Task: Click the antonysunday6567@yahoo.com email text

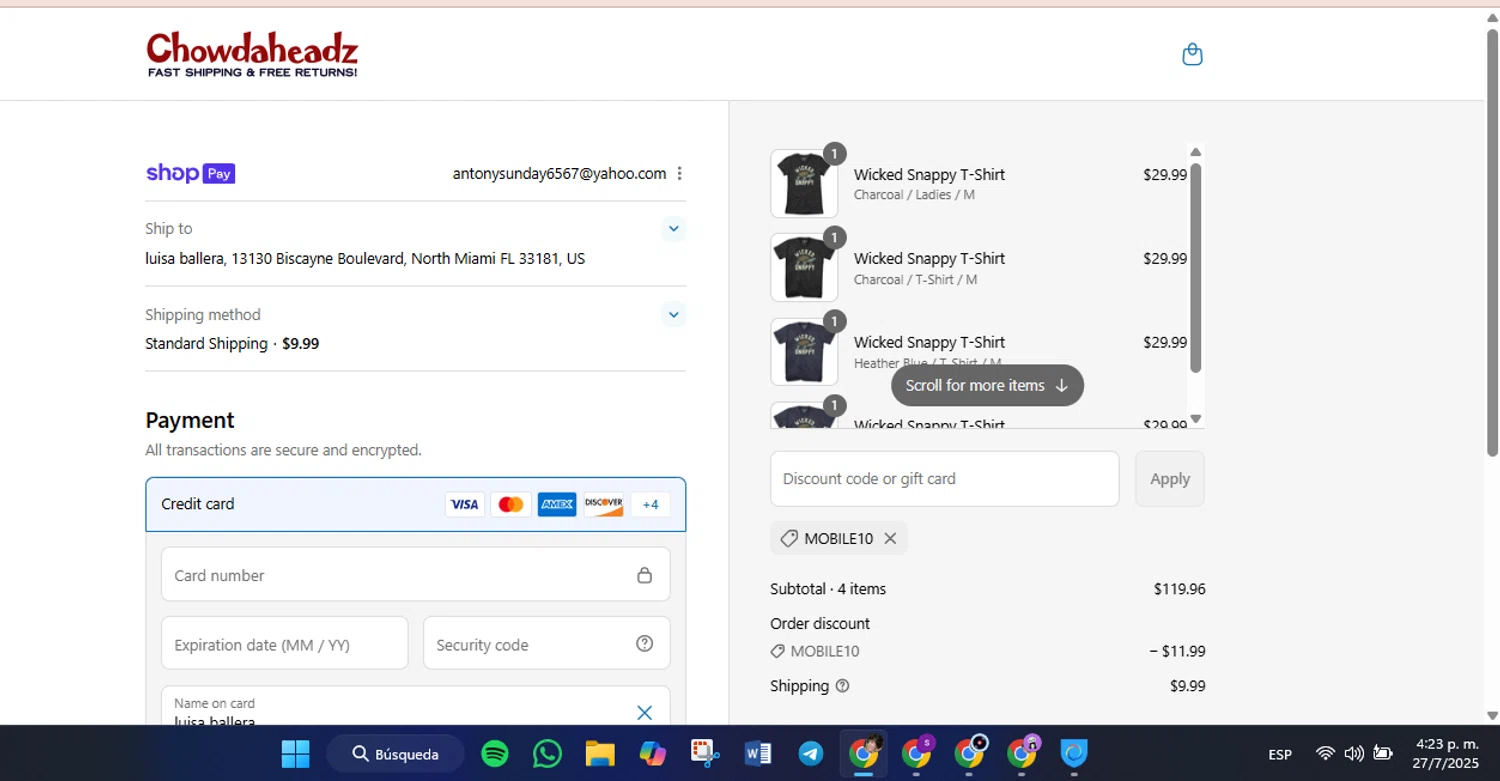Action: click(559, 174)
